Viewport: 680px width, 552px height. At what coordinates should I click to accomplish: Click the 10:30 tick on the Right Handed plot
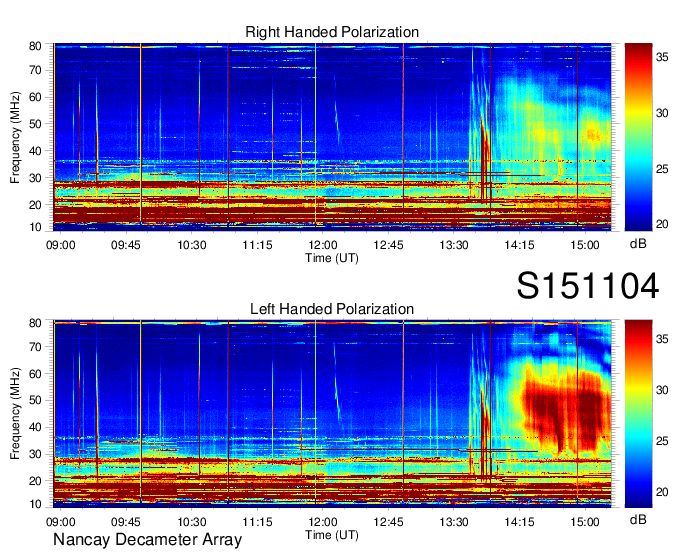coord(192,245)
